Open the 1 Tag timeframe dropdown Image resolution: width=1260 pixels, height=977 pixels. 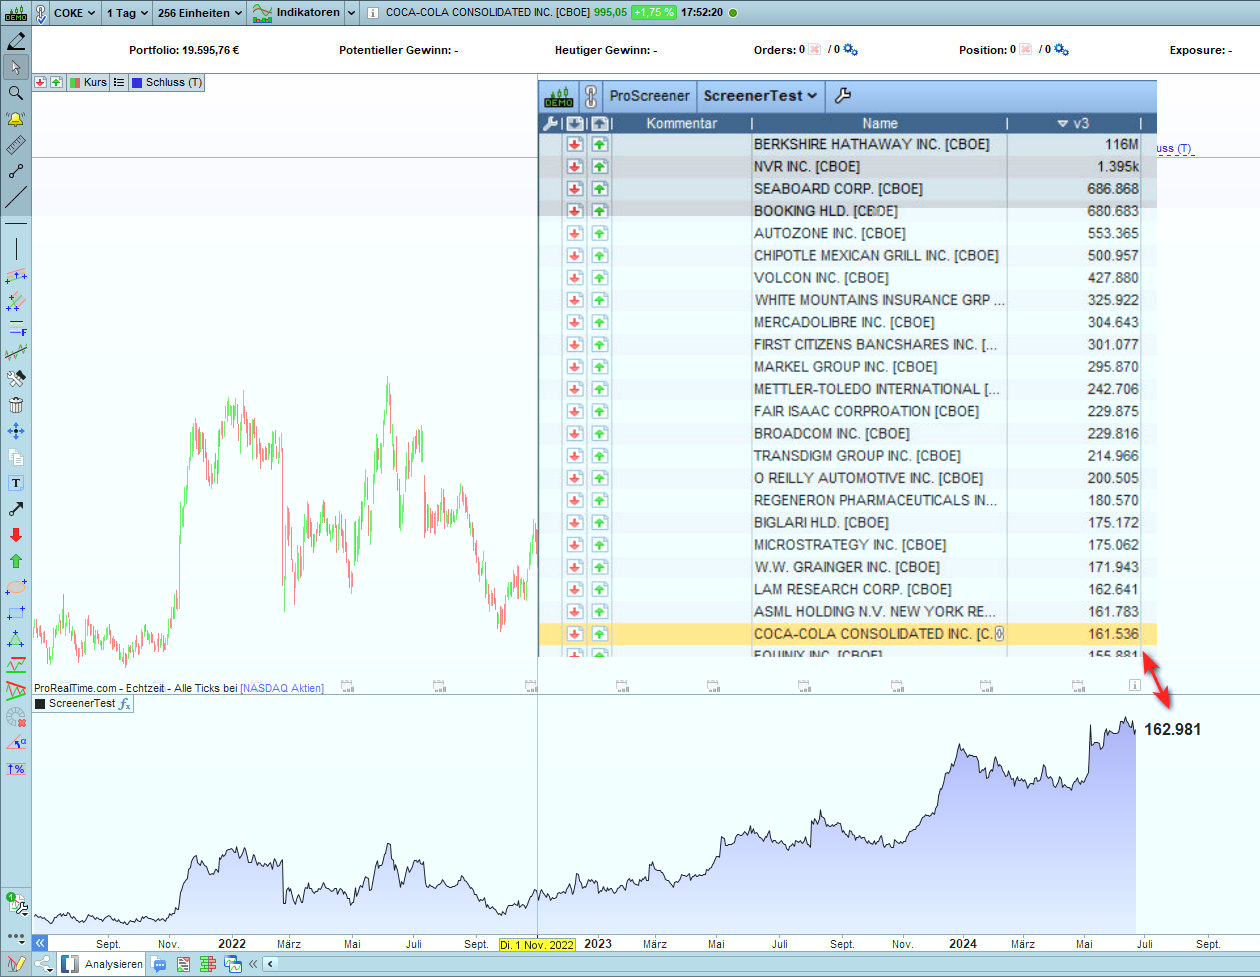(127, 13)
